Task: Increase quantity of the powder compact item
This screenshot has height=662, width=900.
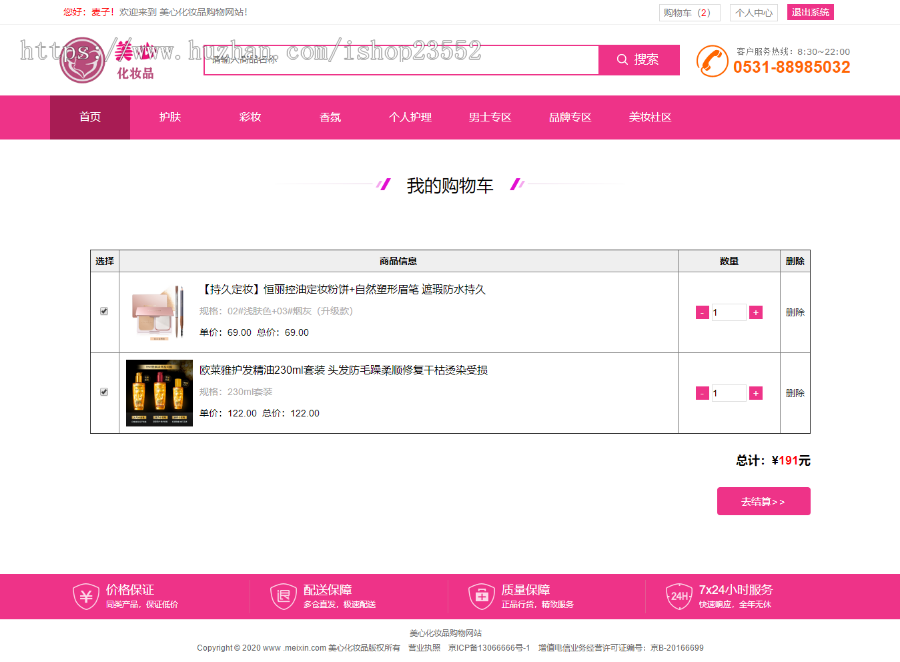Action: coord(755,312)
